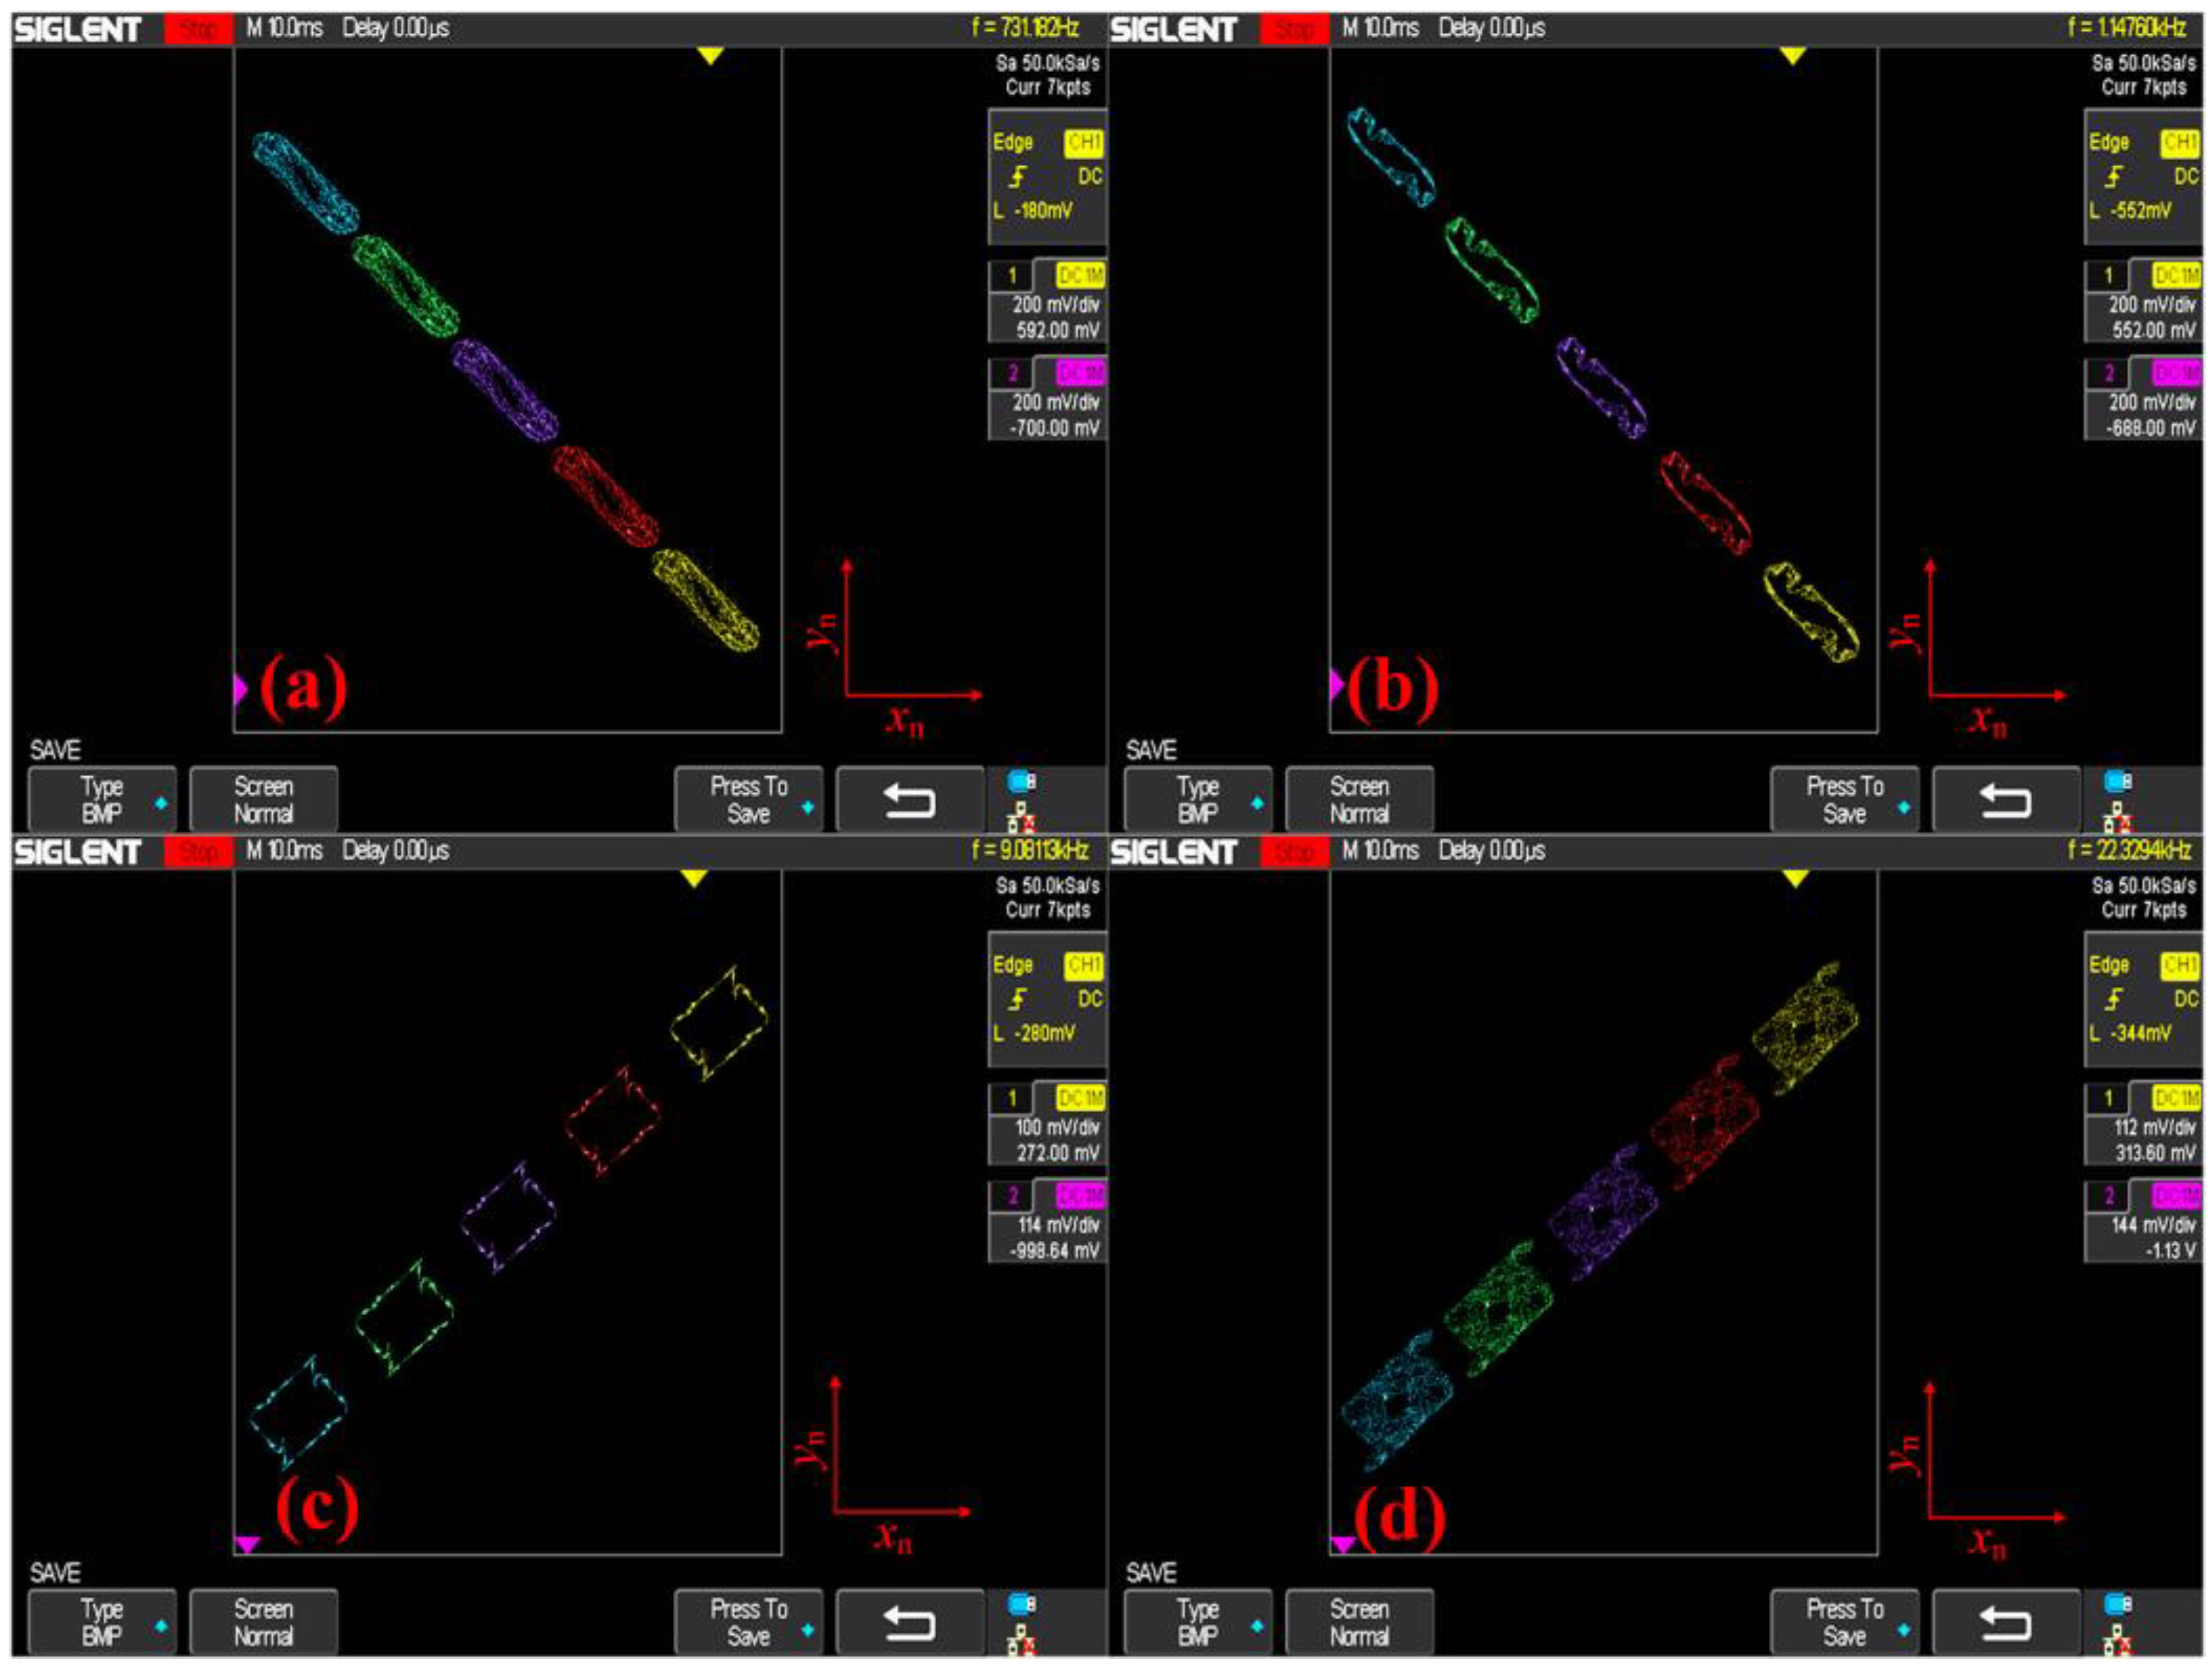
Task: Click the back arrow button in panel (d)
Action: (x=2006, y=1622)
